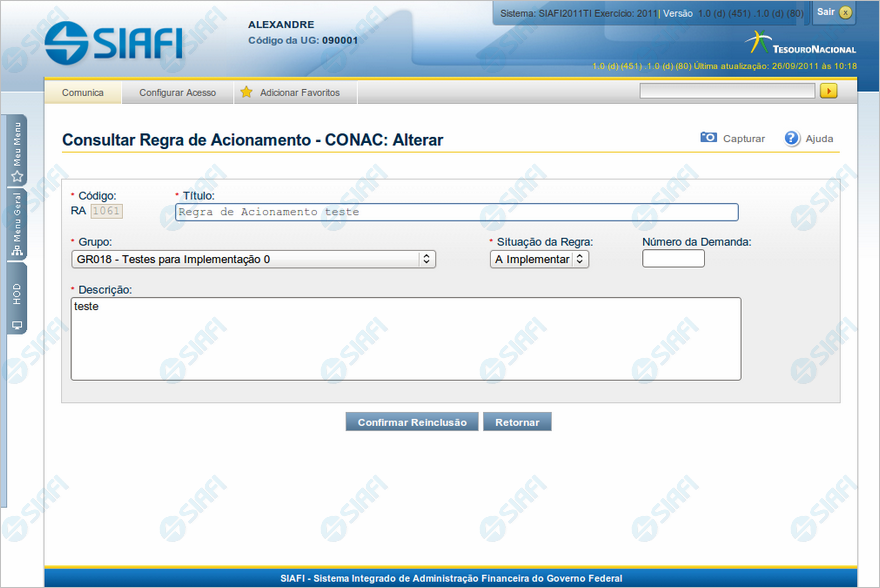880x588 pixels.
Task: Click the x icon on the Sair button
Action: 846,13
